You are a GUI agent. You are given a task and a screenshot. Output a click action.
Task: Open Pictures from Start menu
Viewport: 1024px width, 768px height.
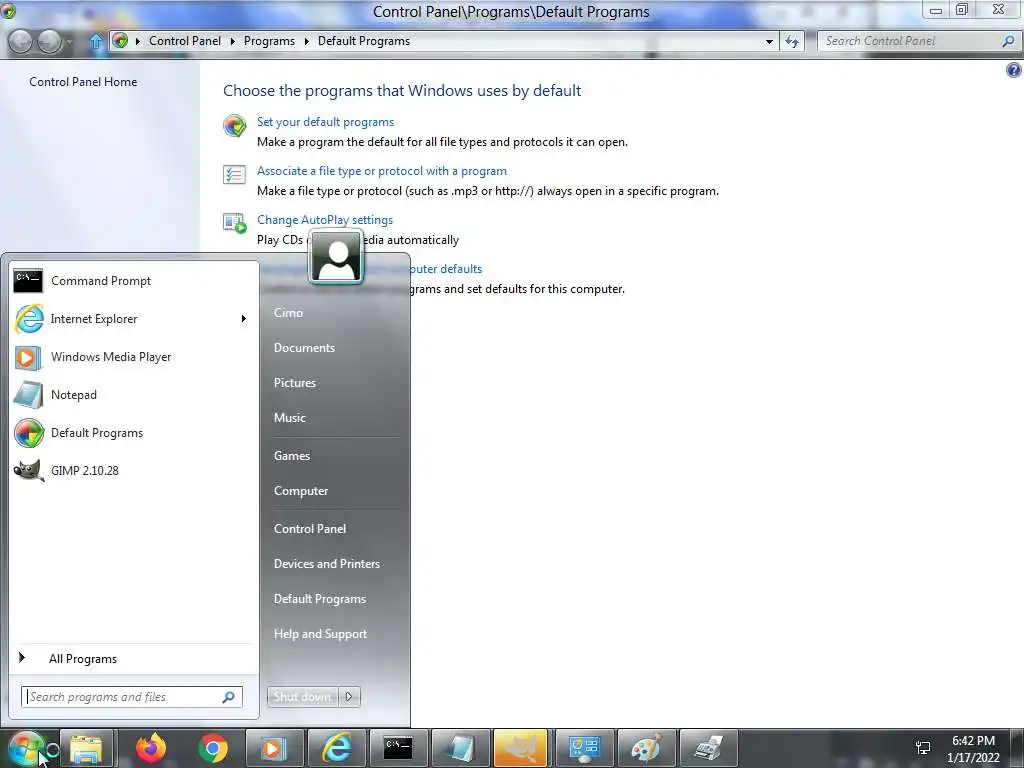click(x=295, y=383)
